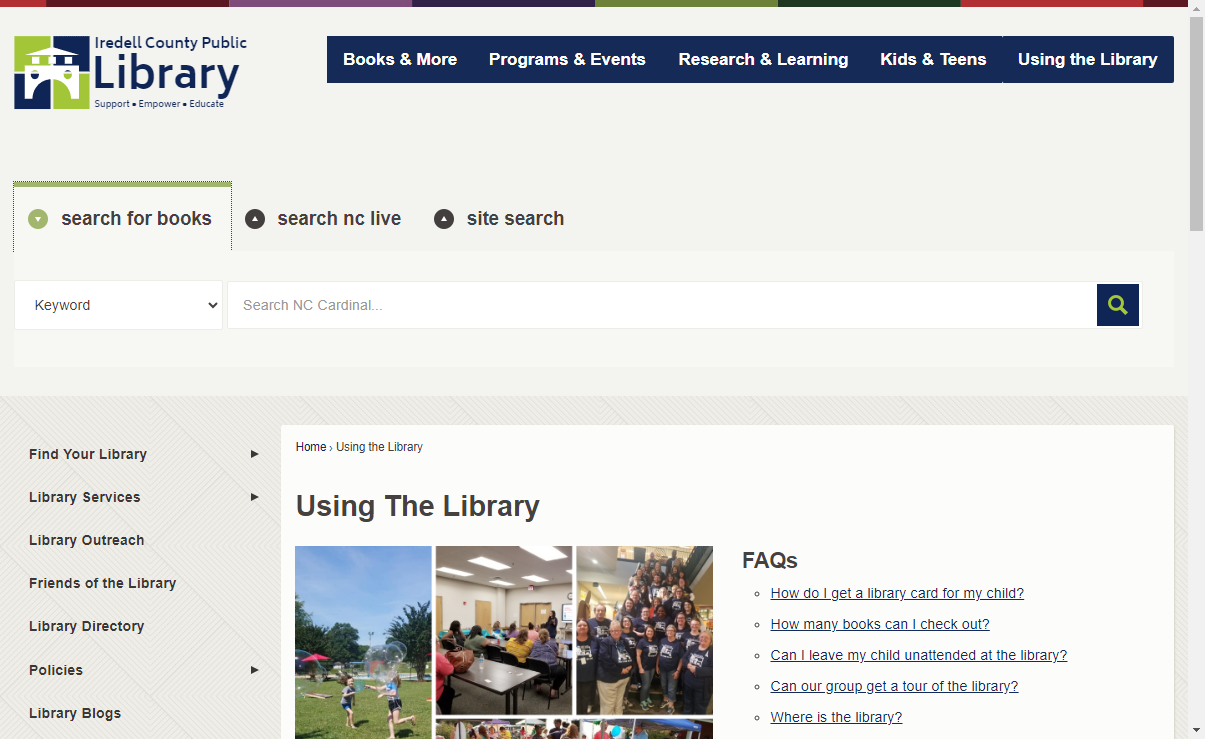The image size is (1205, 739).
Task: Click the FAQs heading
Action: [x=770, y=560]
